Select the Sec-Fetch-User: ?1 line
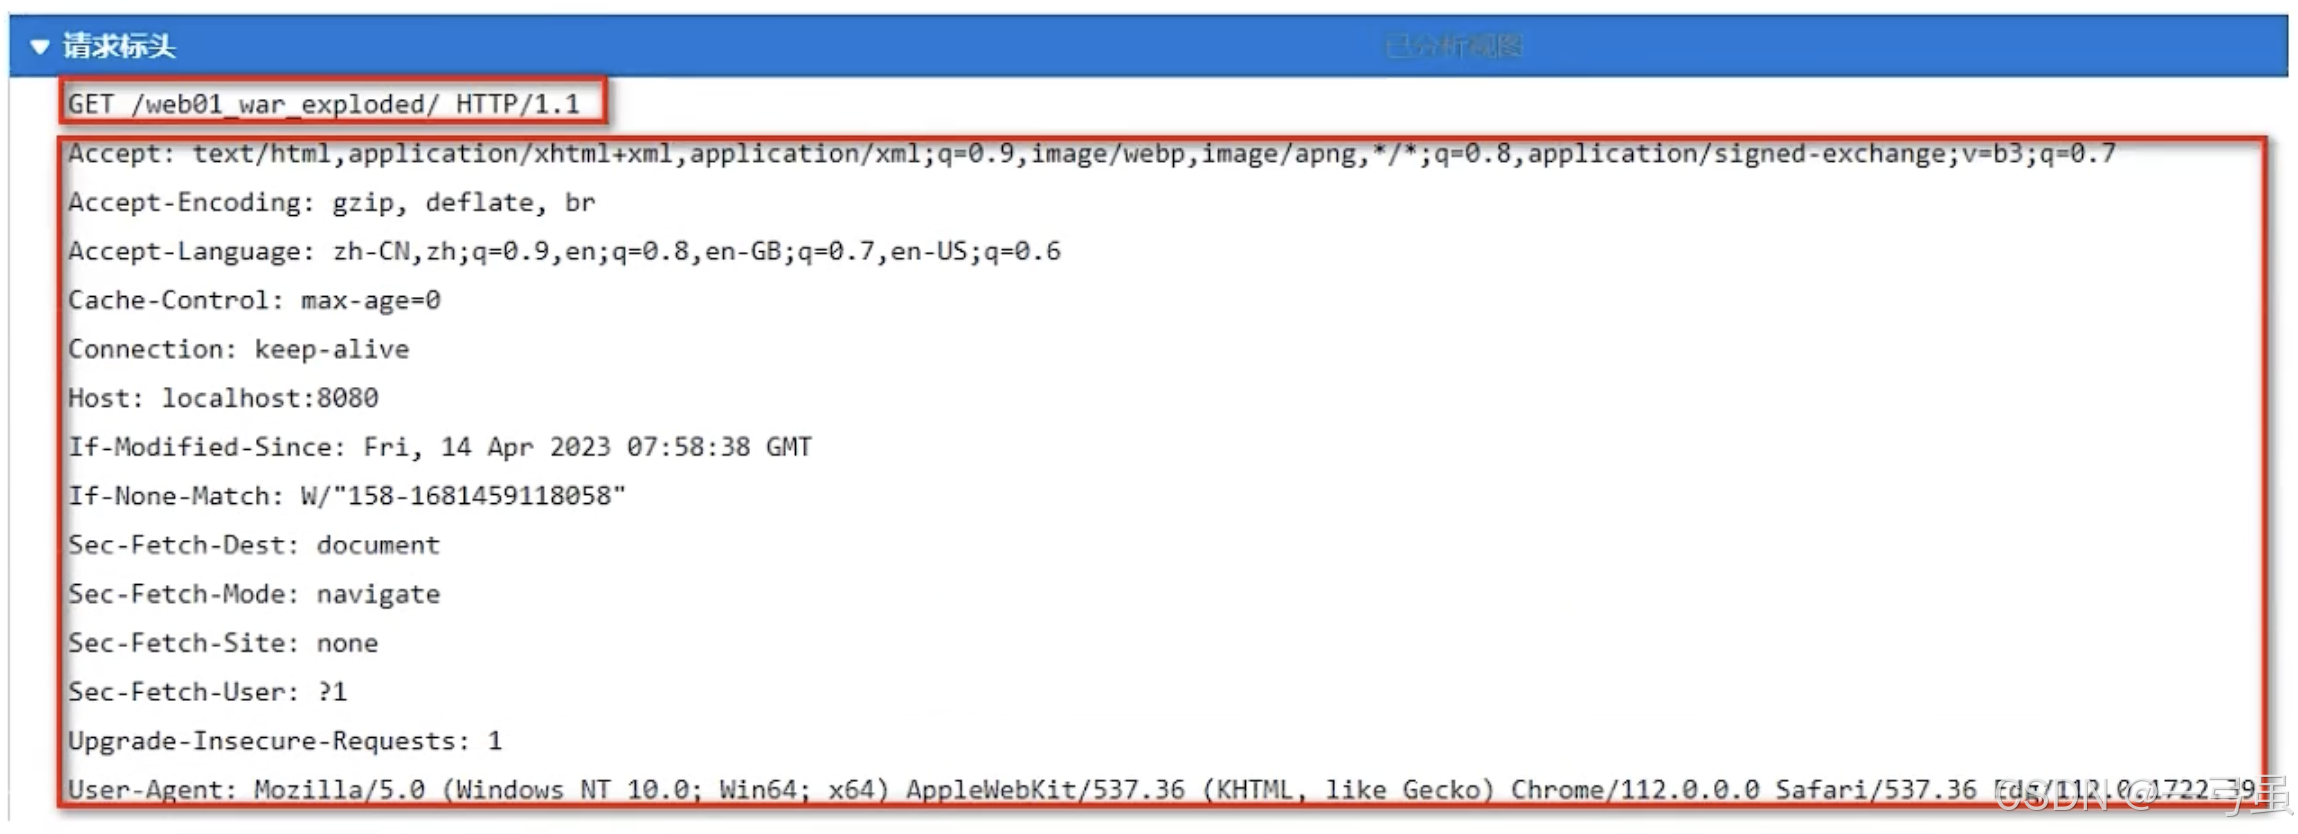This screenshot has width=2298, height=834. click(207, 692)
